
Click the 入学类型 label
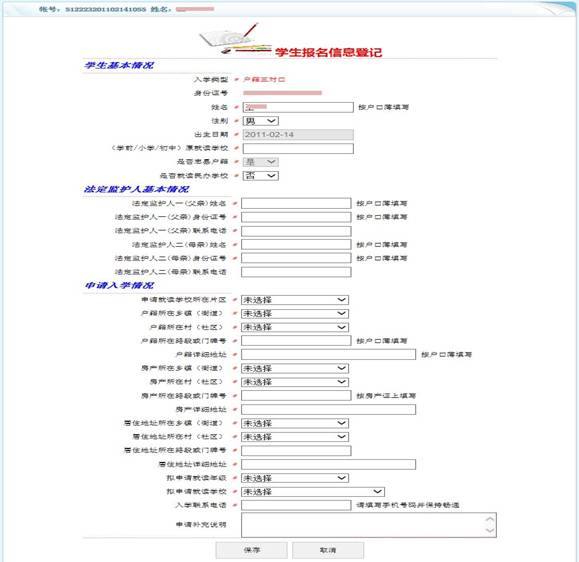[210, 80]
